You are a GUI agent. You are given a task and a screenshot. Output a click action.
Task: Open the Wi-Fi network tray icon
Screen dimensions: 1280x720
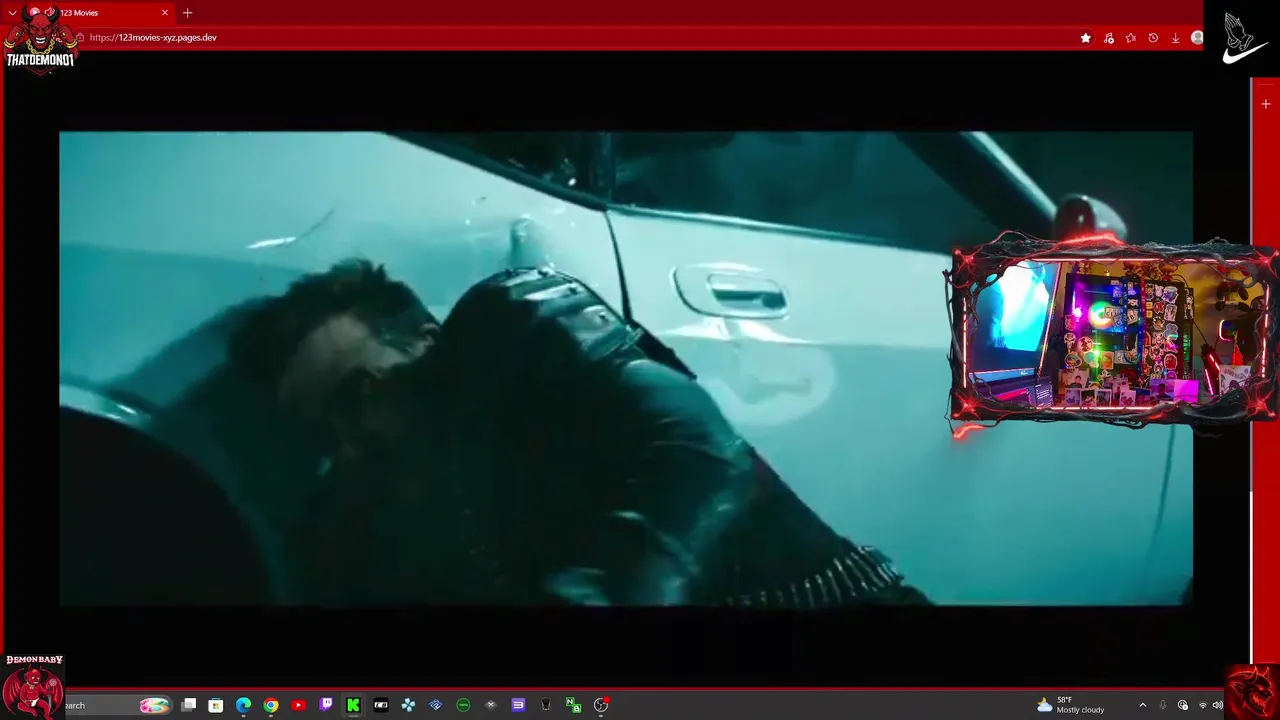point(1203,705)
